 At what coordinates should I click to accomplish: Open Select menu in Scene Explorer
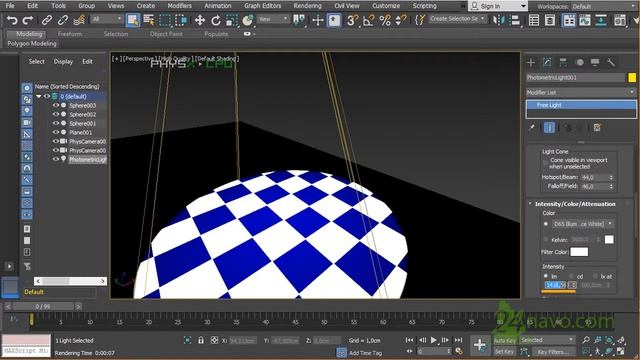tap(36, 62)
